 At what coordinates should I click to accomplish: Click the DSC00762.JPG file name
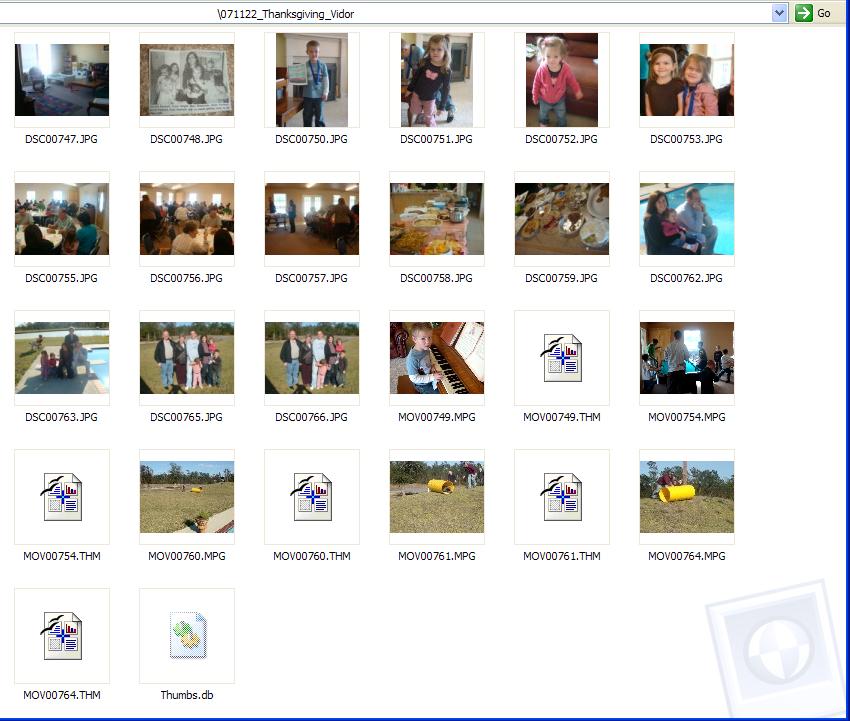pos(686,278)
